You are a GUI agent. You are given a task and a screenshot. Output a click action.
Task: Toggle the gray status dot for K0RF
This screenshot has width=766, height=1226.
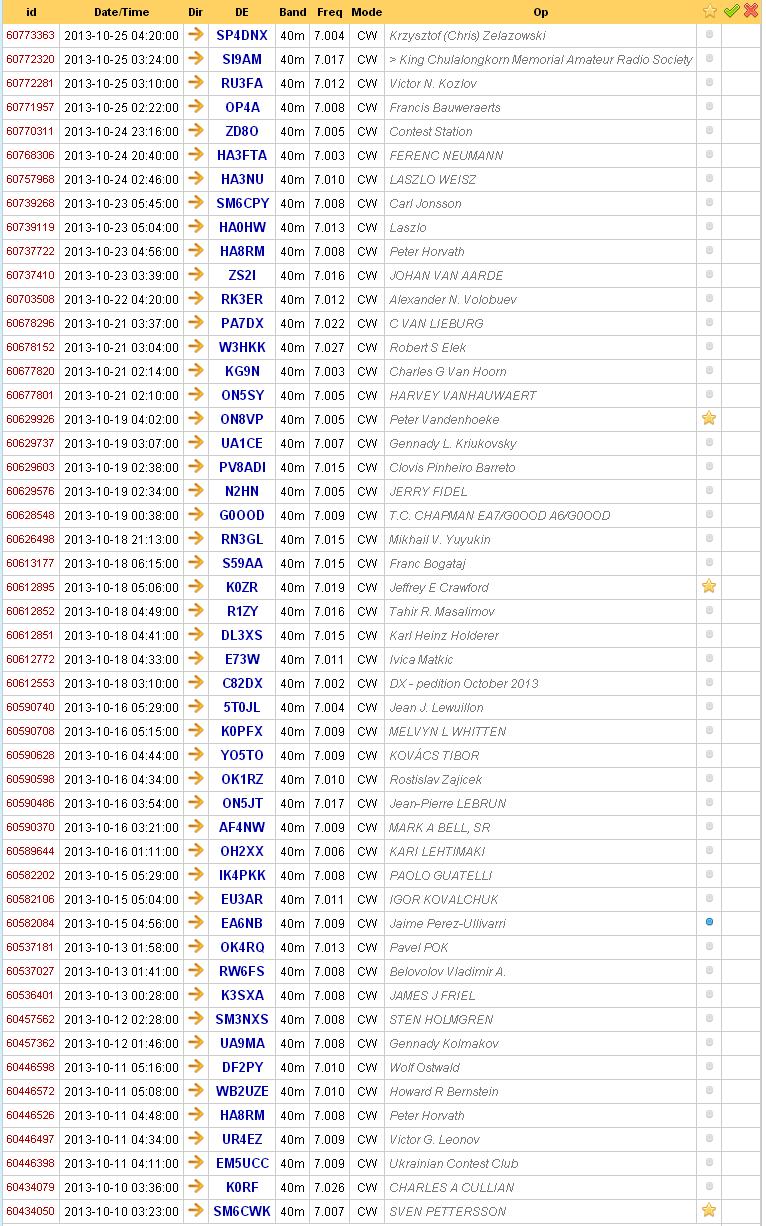point(709,1186)
